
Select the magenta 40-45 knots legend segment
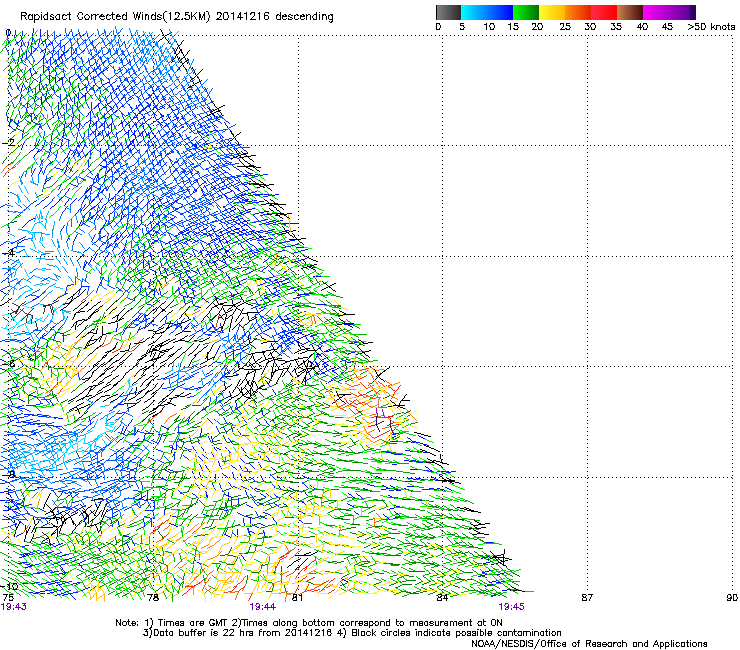click(656, 12)
